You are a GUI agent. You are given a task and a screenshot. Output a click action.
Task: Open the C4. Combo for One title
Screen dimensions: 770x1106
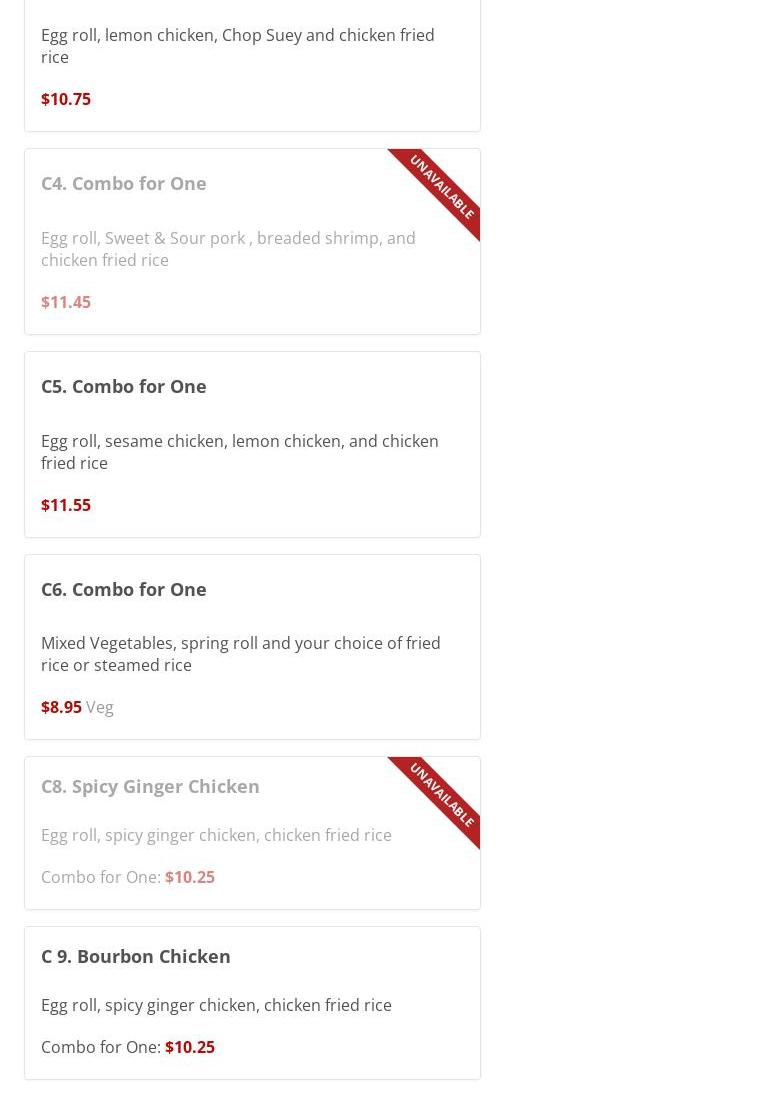click(124, 183)
